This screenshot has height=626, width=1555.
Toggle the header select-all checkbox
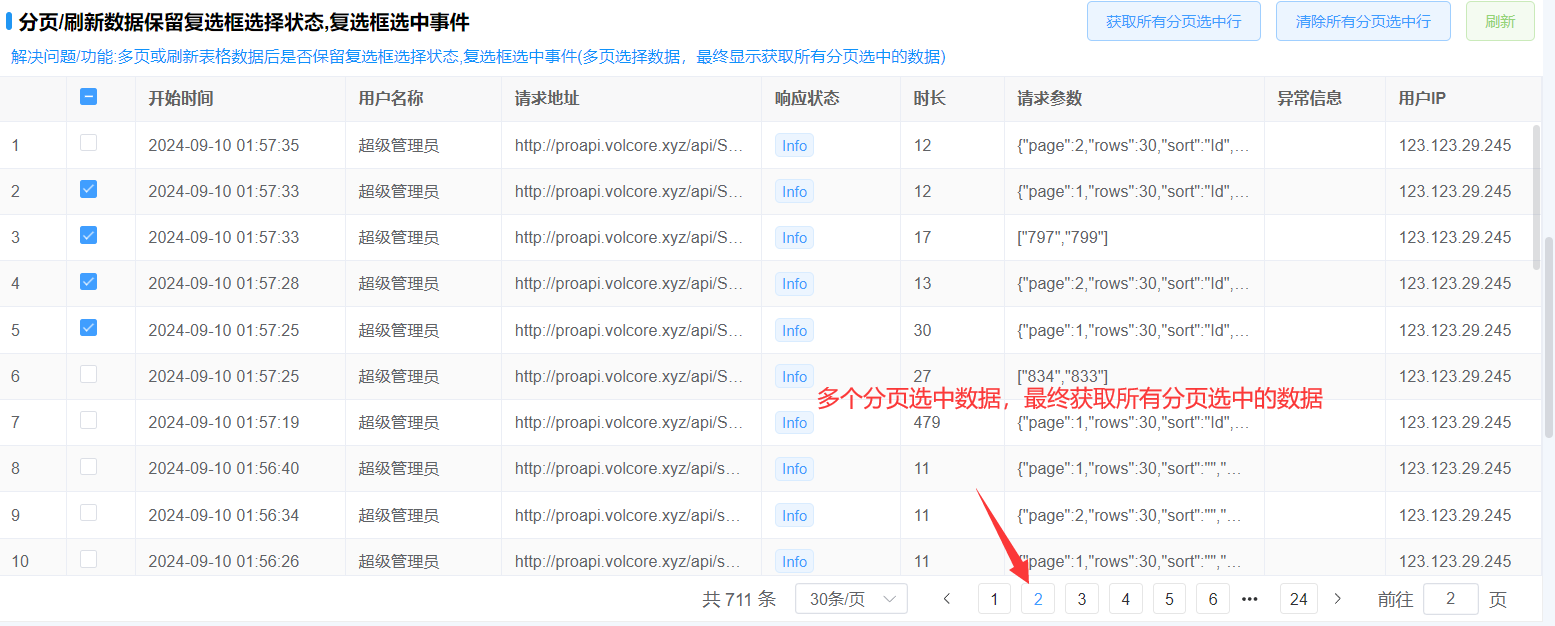click(88, 97)
